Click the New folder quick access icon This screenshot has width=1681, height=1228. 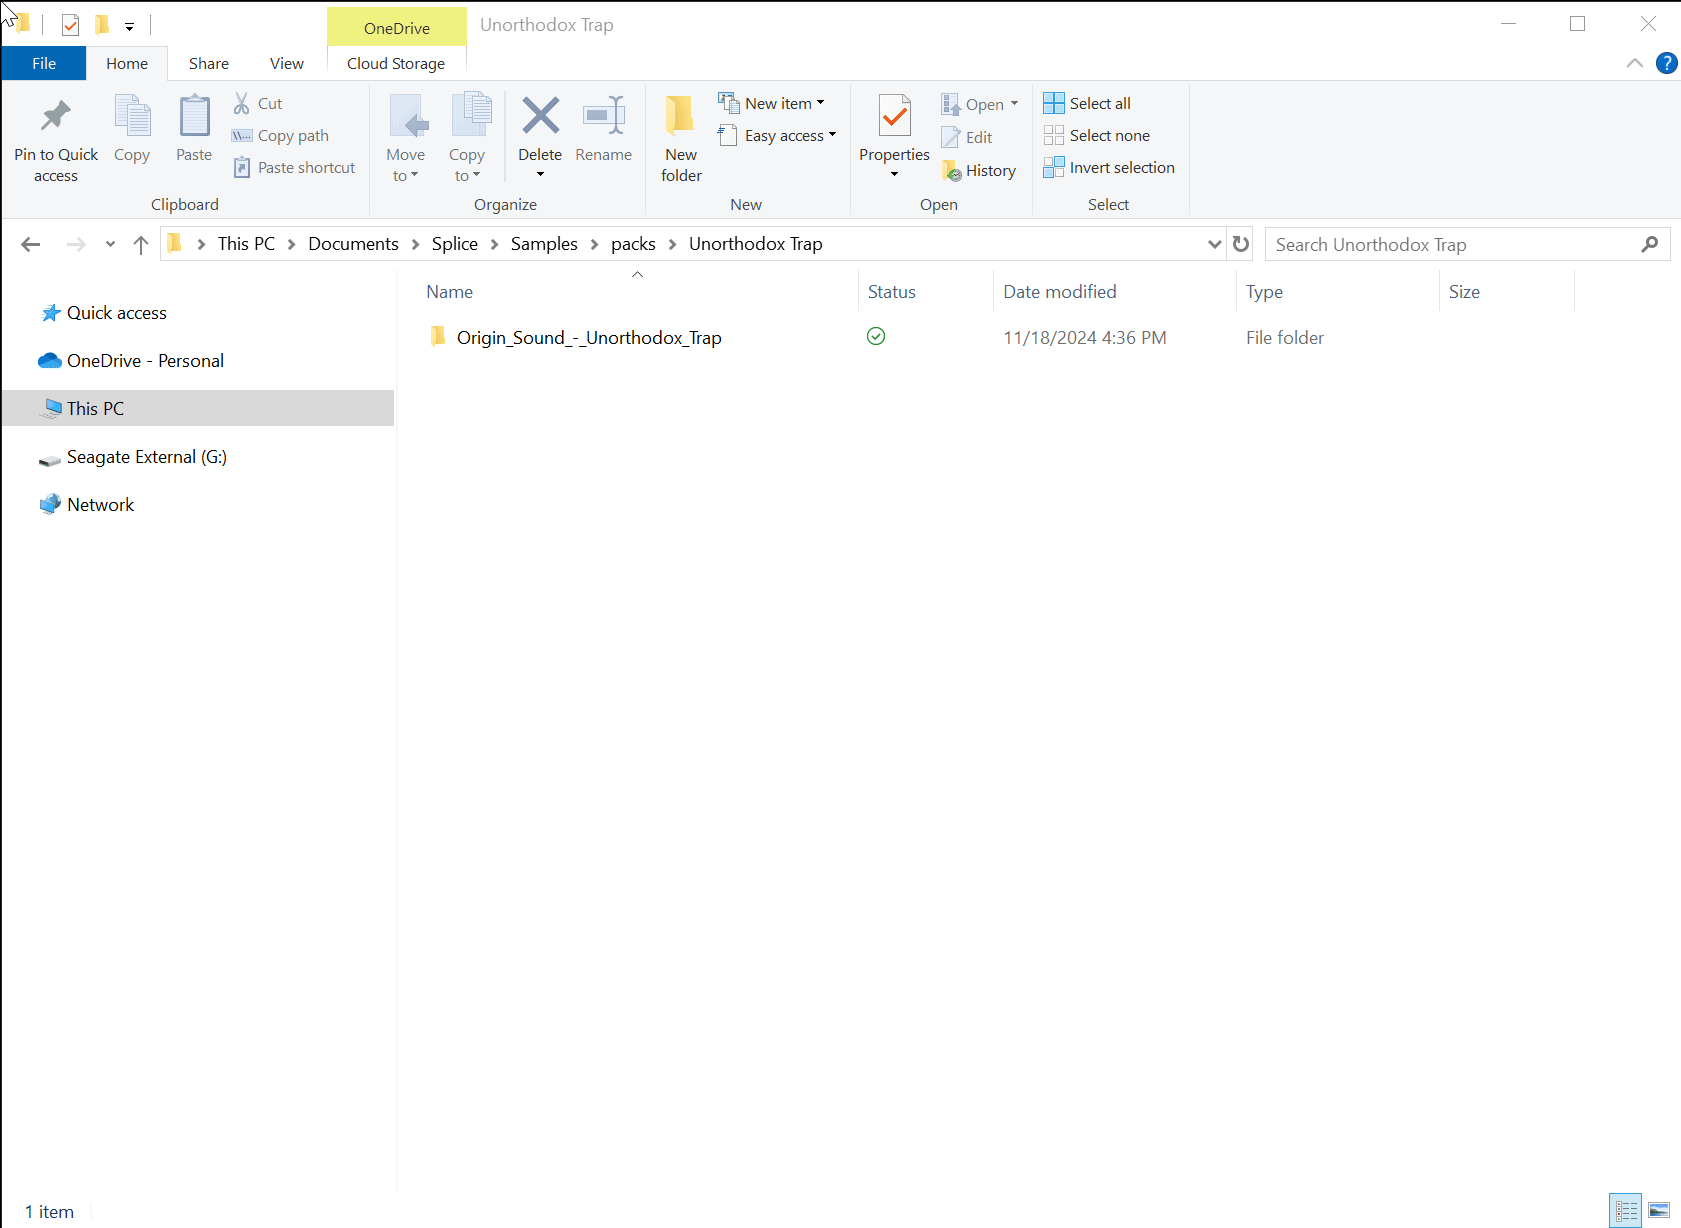tap(101, 25)
